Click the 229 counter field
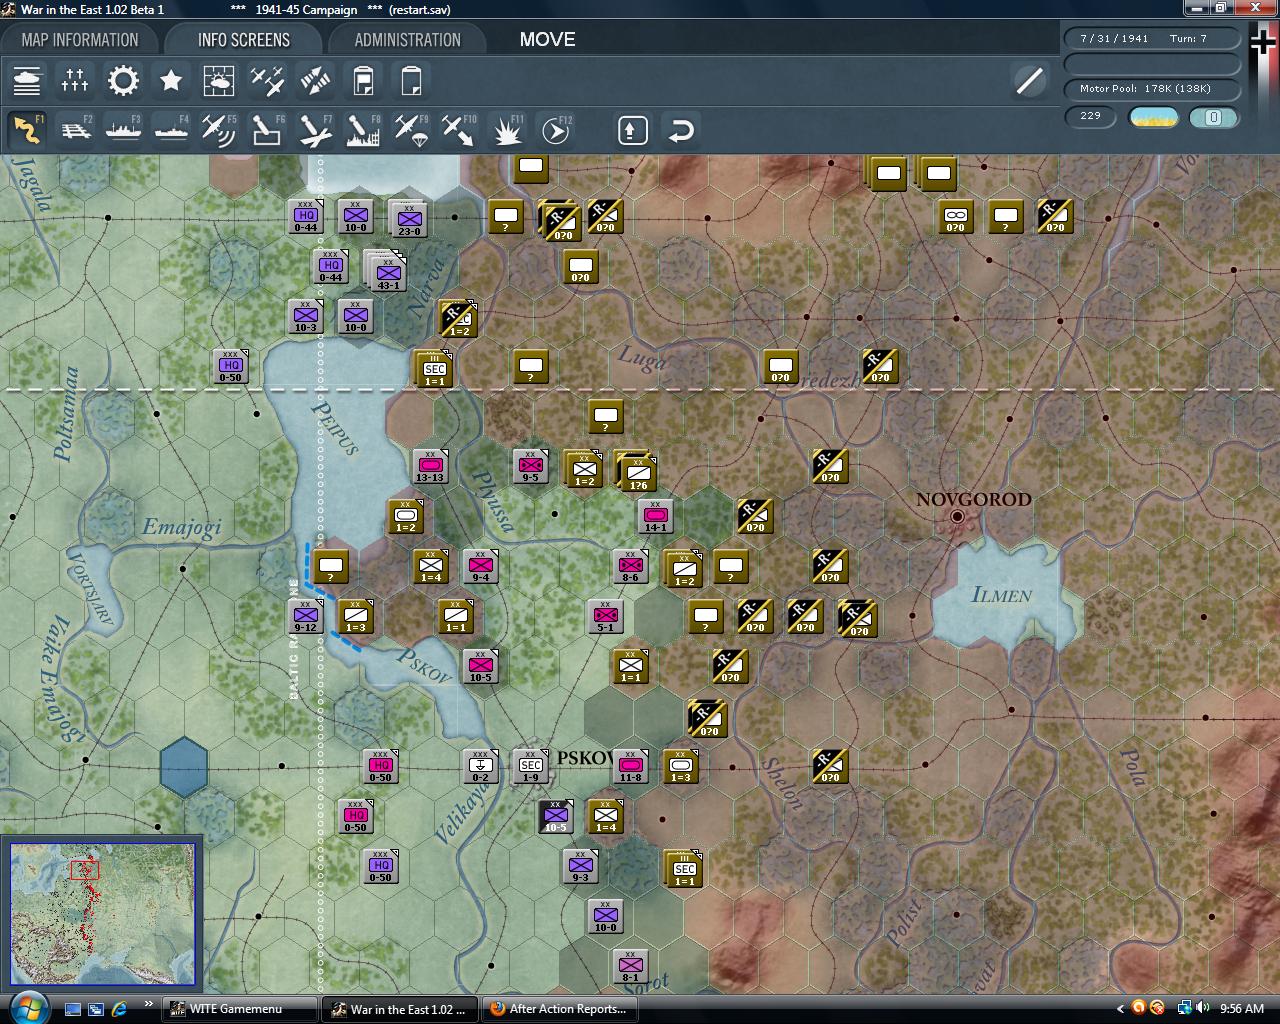Image resolution: width=1280 pixels, height=1024 pixels. [1090, 116]
